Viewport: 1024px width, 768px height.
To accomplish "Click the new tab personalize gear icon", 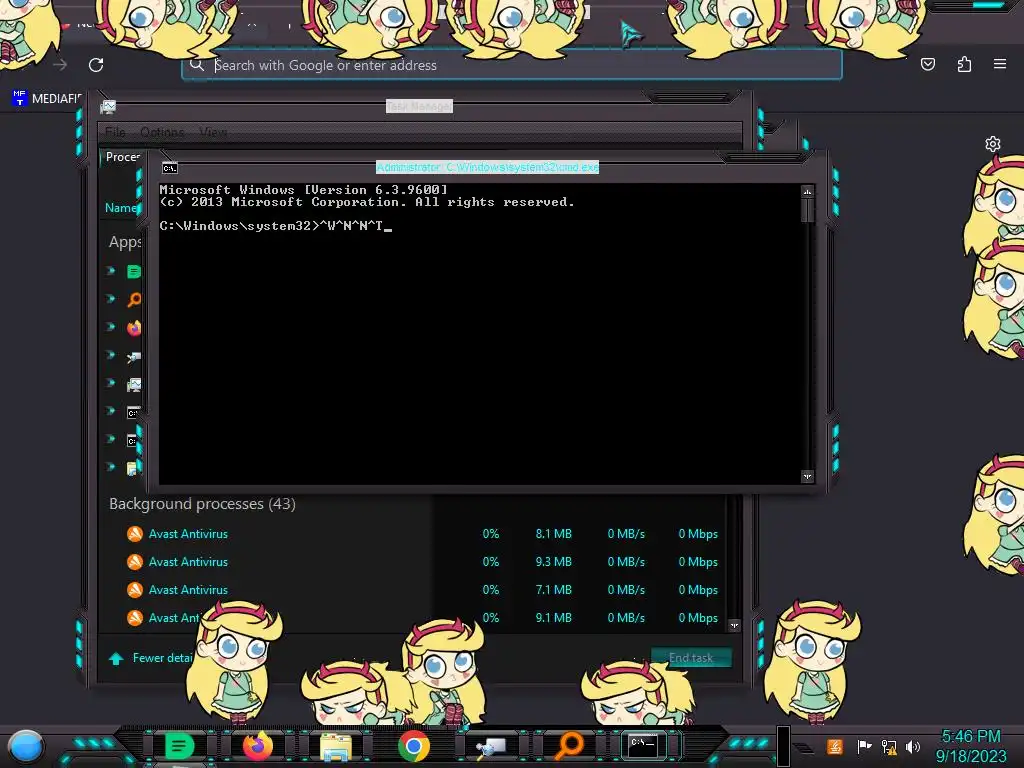I will (x=993, y=144).
